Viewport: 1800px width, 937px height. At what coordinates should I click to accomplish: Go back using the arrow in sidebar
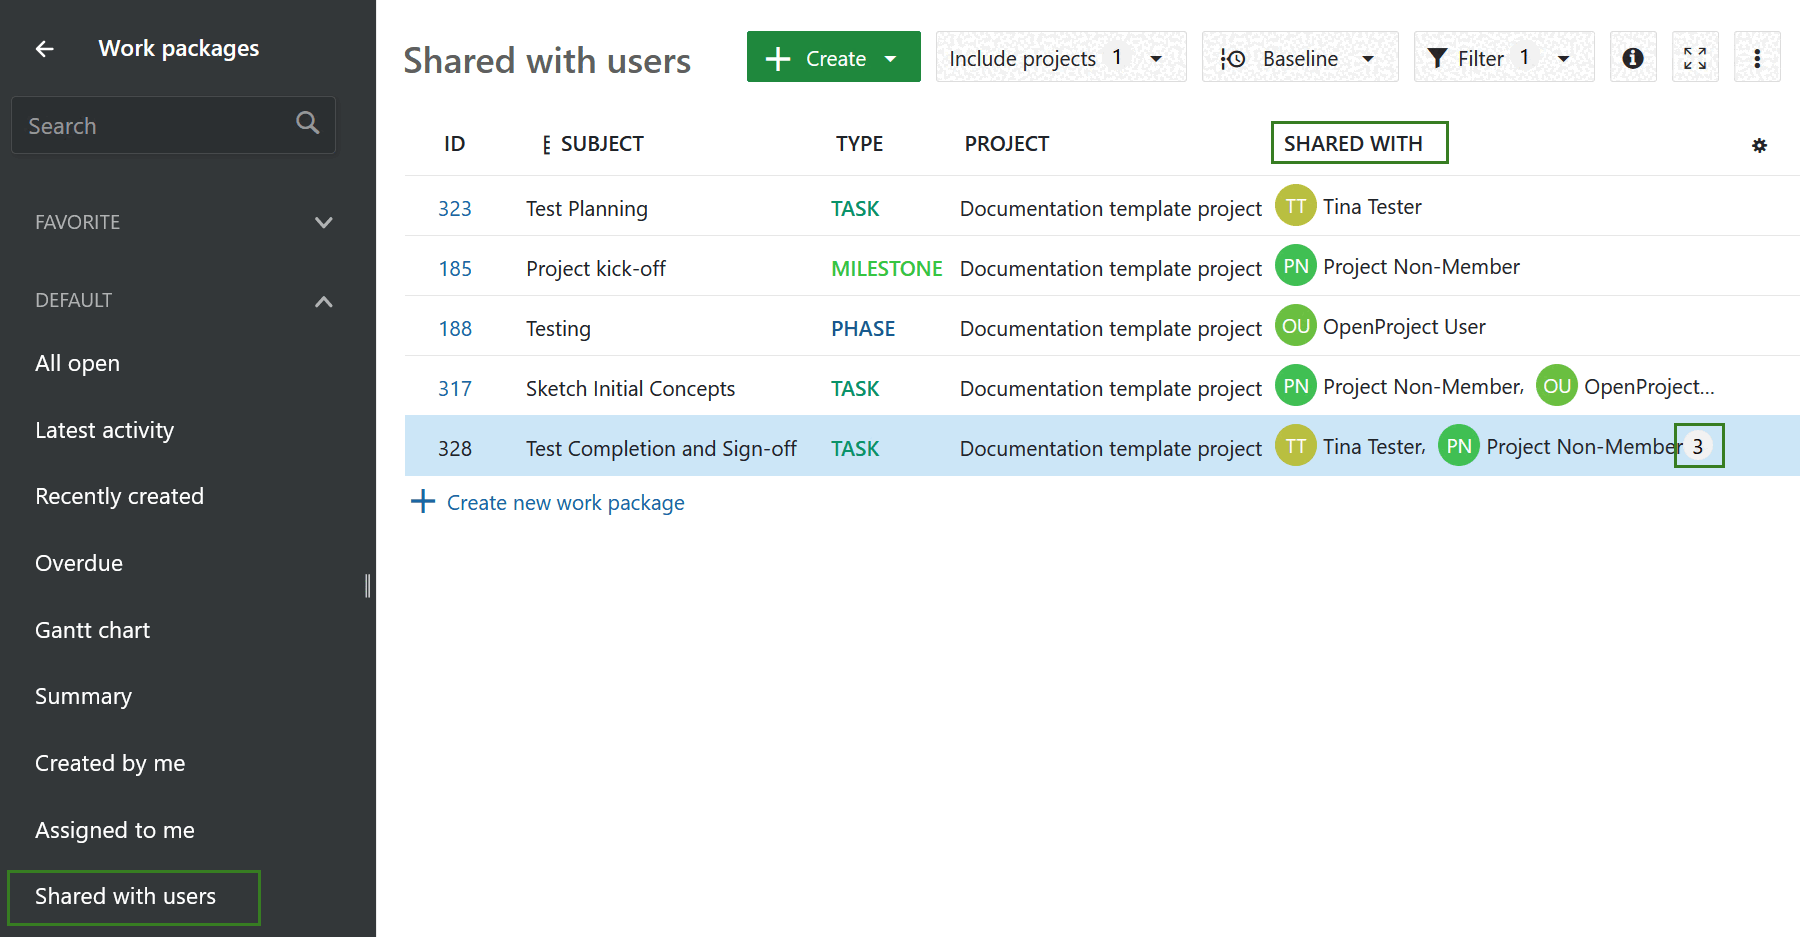[x=44, y=48]
